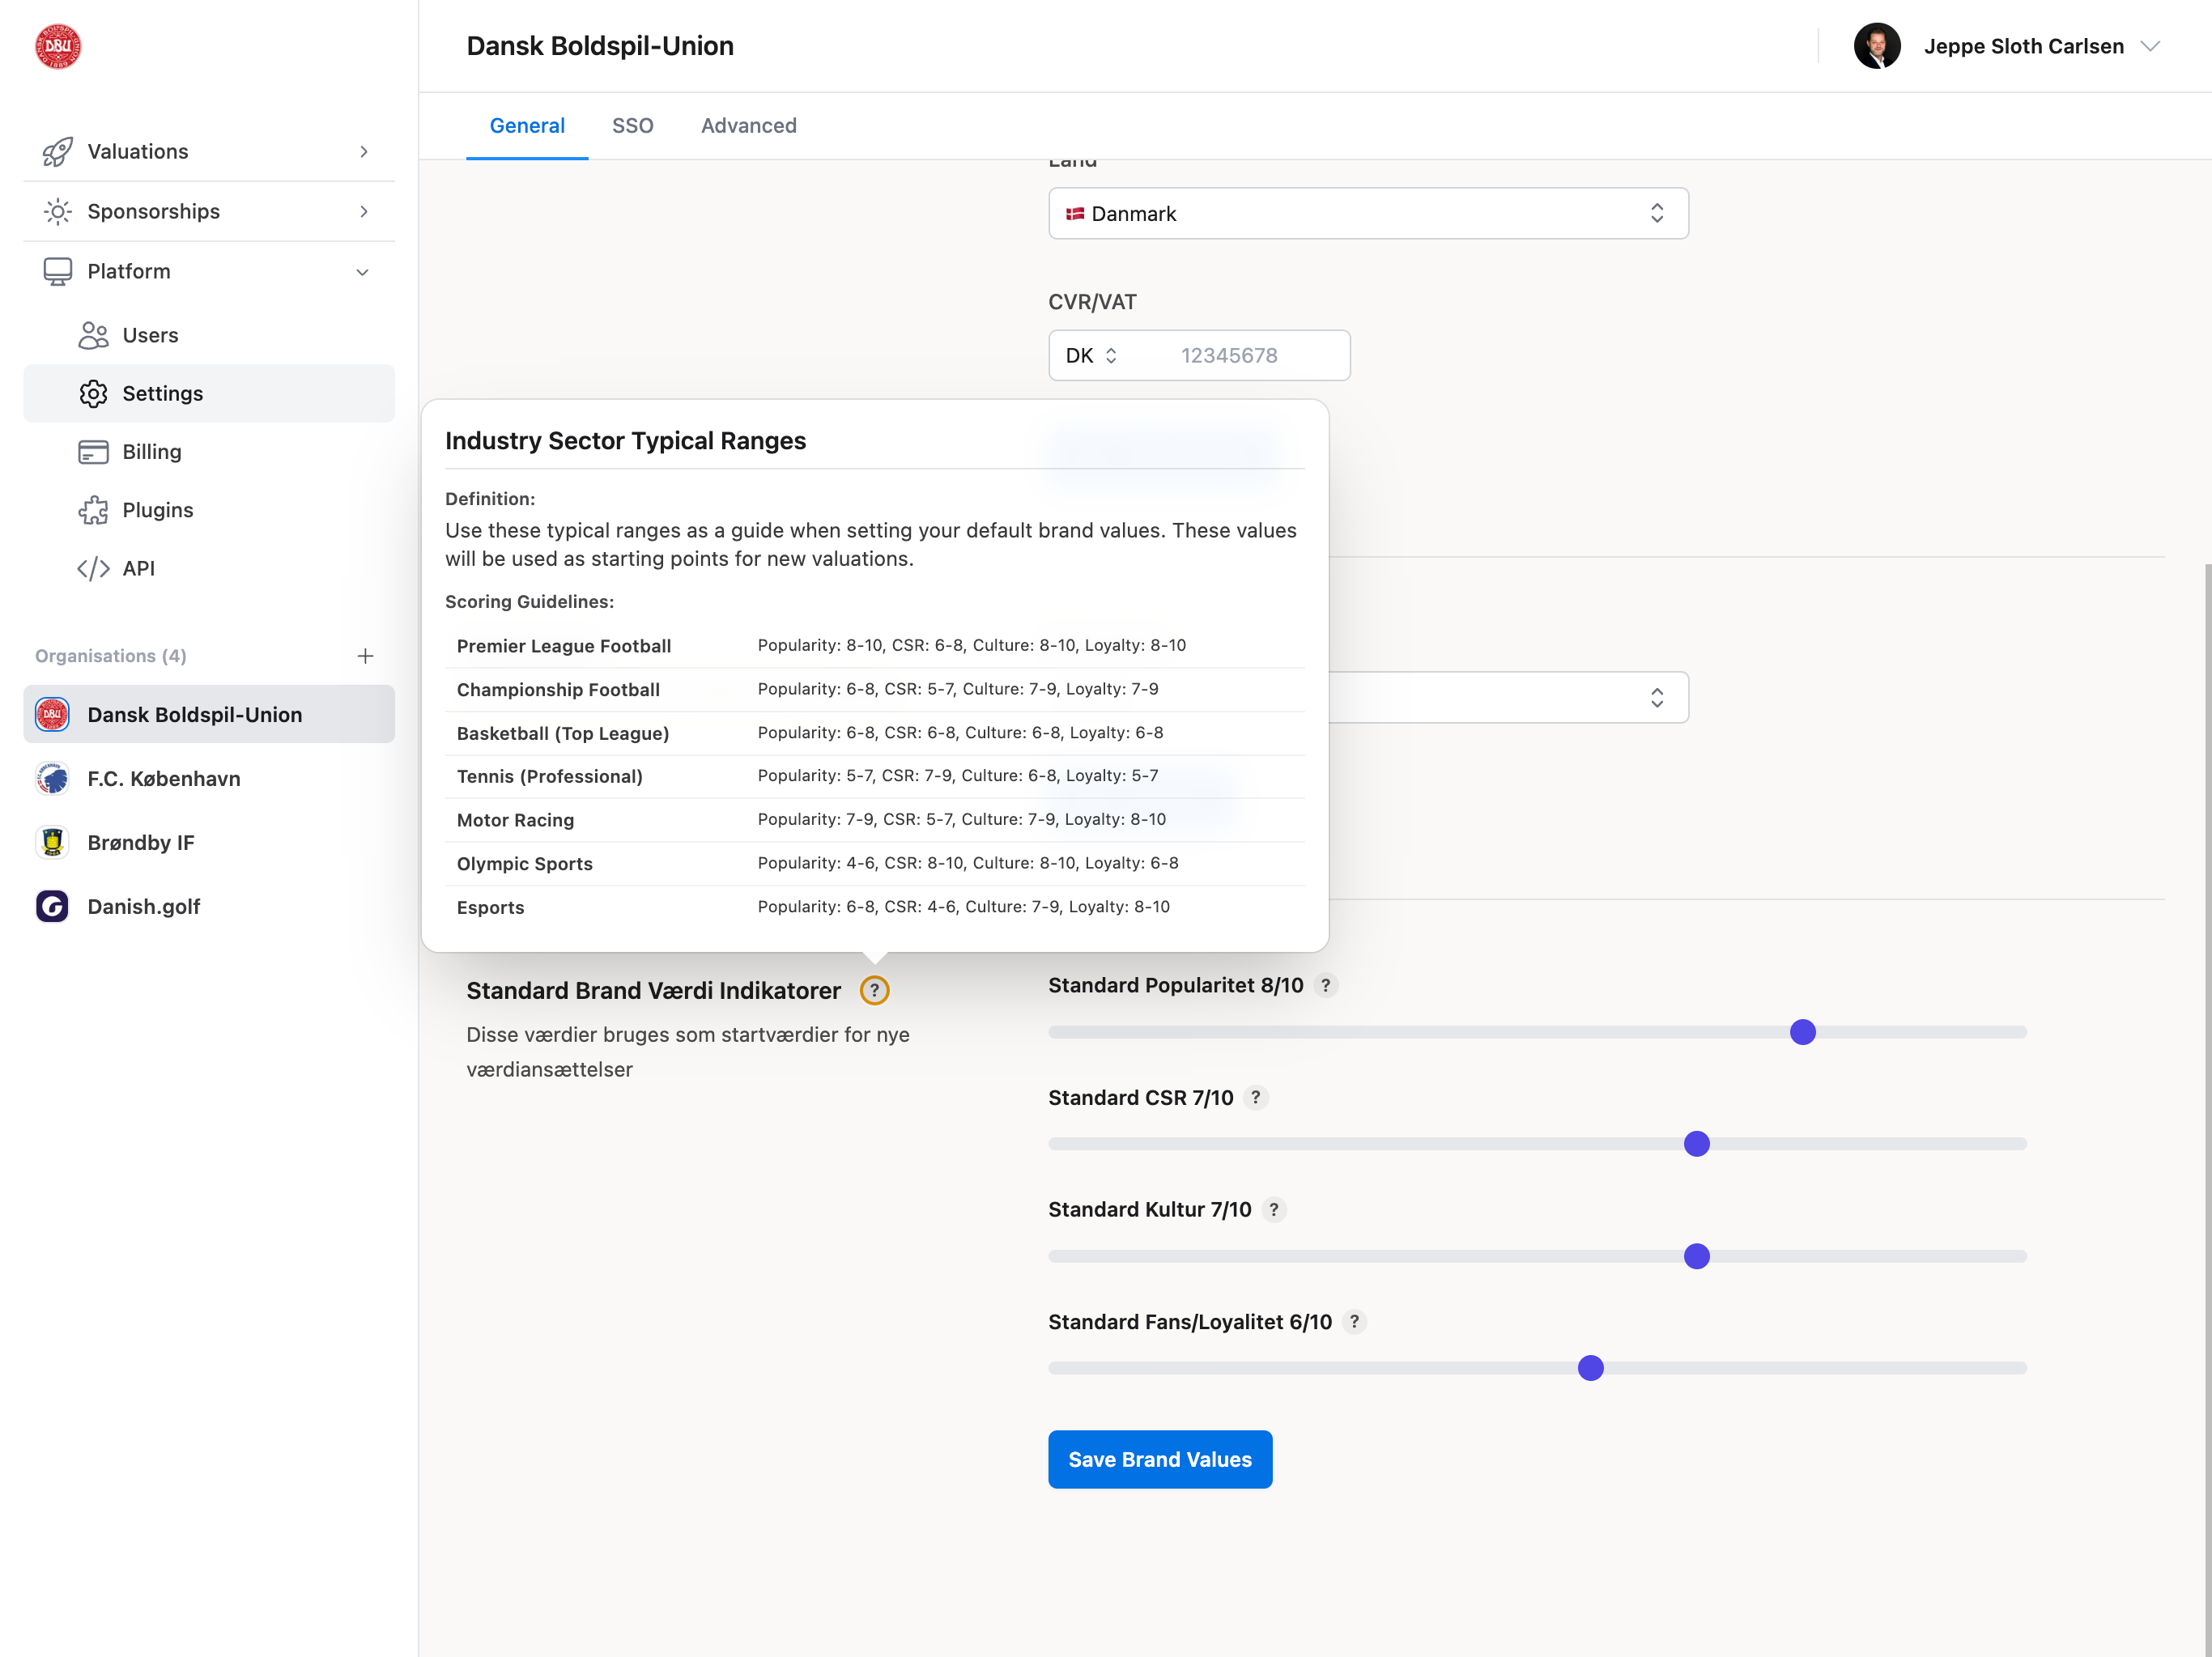This screenshot has height=1657, width=2212.
Task: Click the question mark beside Standard CSR
Action: point(1255,1097)
